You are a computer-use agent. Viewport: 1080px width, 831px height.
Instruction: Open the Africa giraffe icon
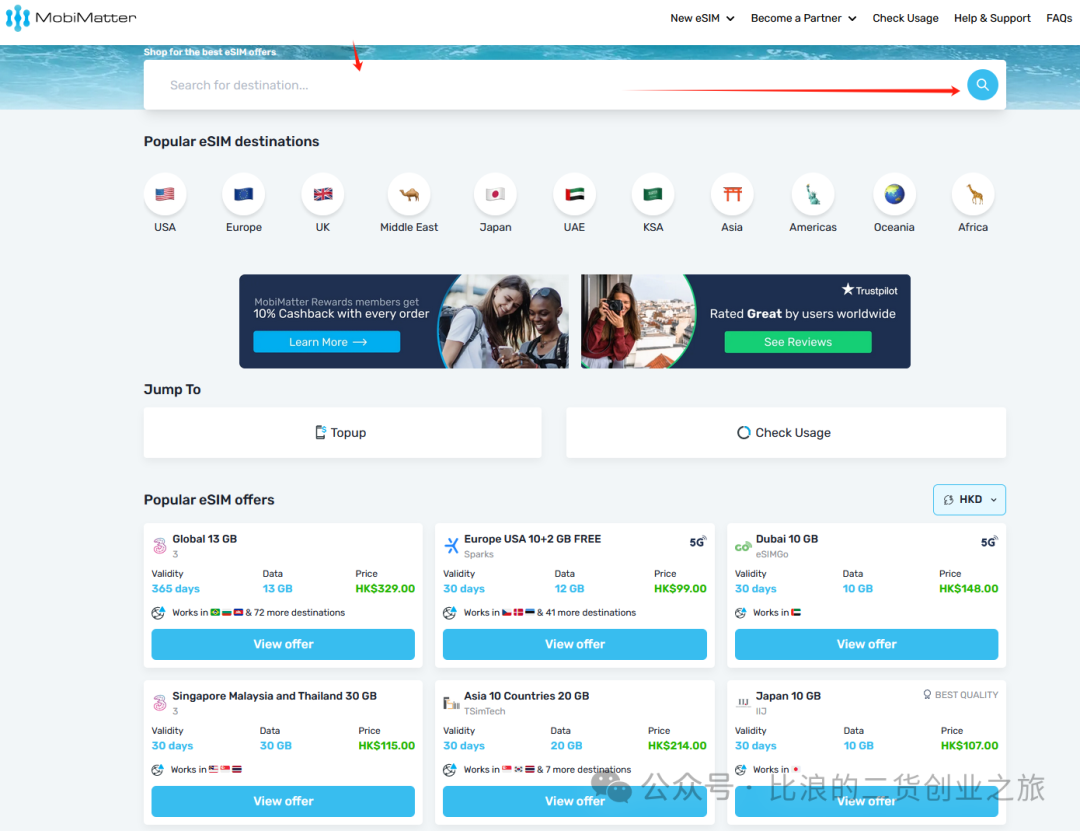(x=973, y=194)
